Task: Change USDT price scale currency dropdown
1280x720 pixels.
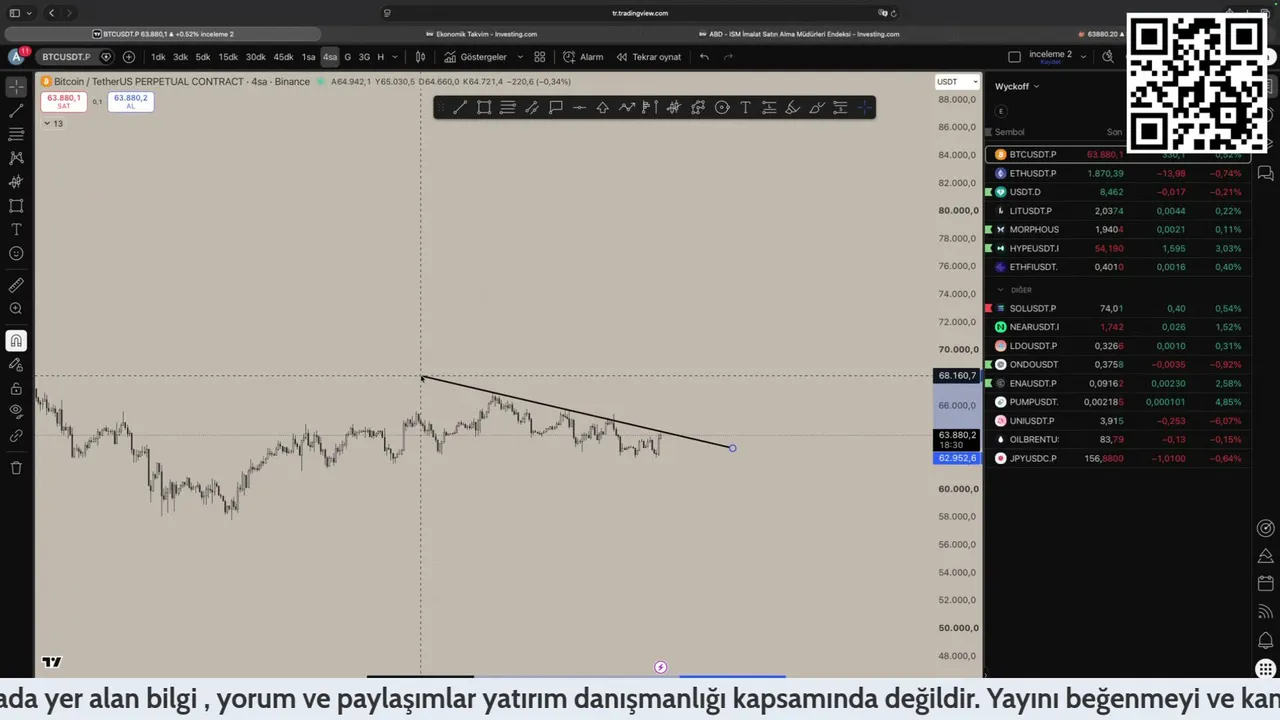Action: [957, 82]
